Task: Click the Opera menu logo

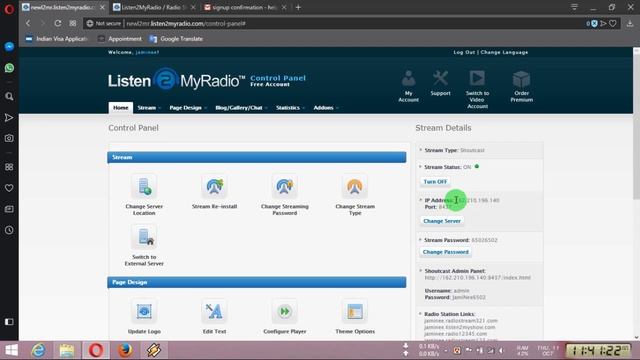Action: click(x=9, y=9)
